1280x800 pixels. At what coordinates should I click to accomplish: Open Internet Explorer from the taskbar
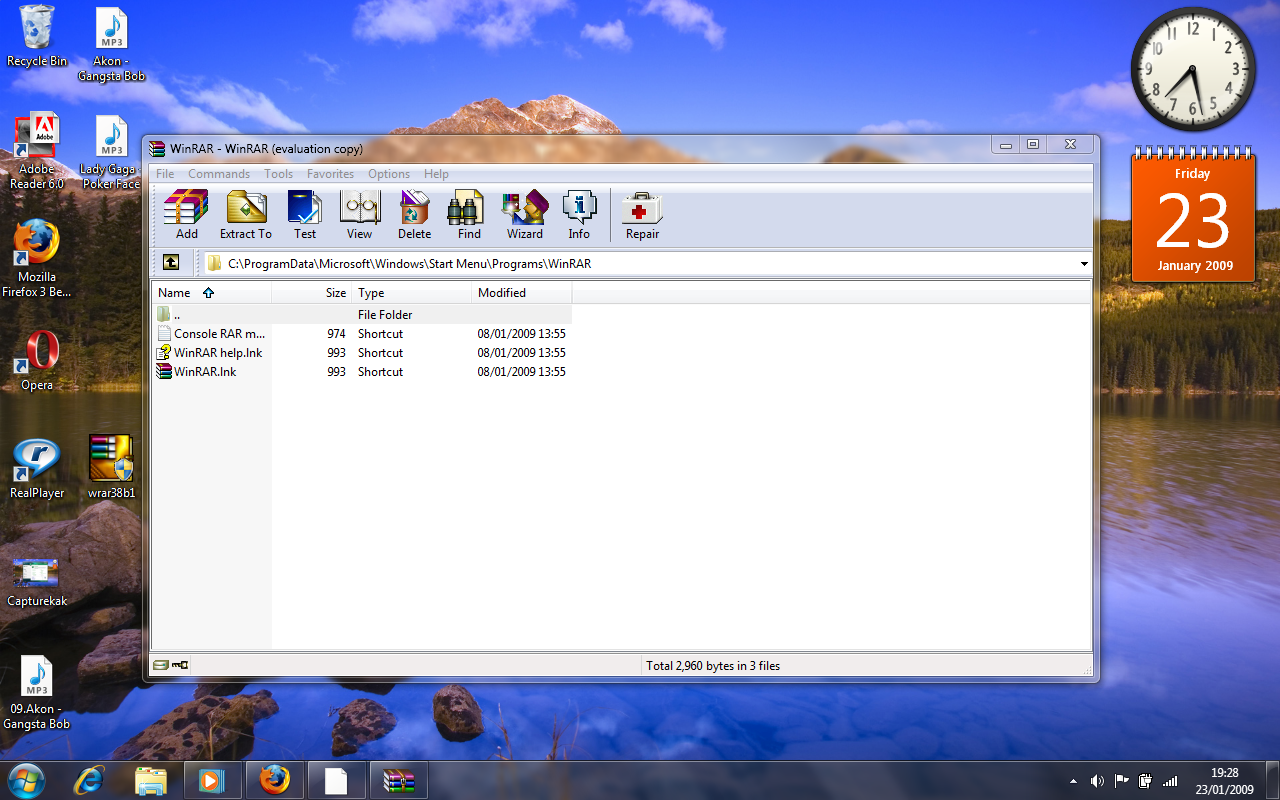point(89,780)
